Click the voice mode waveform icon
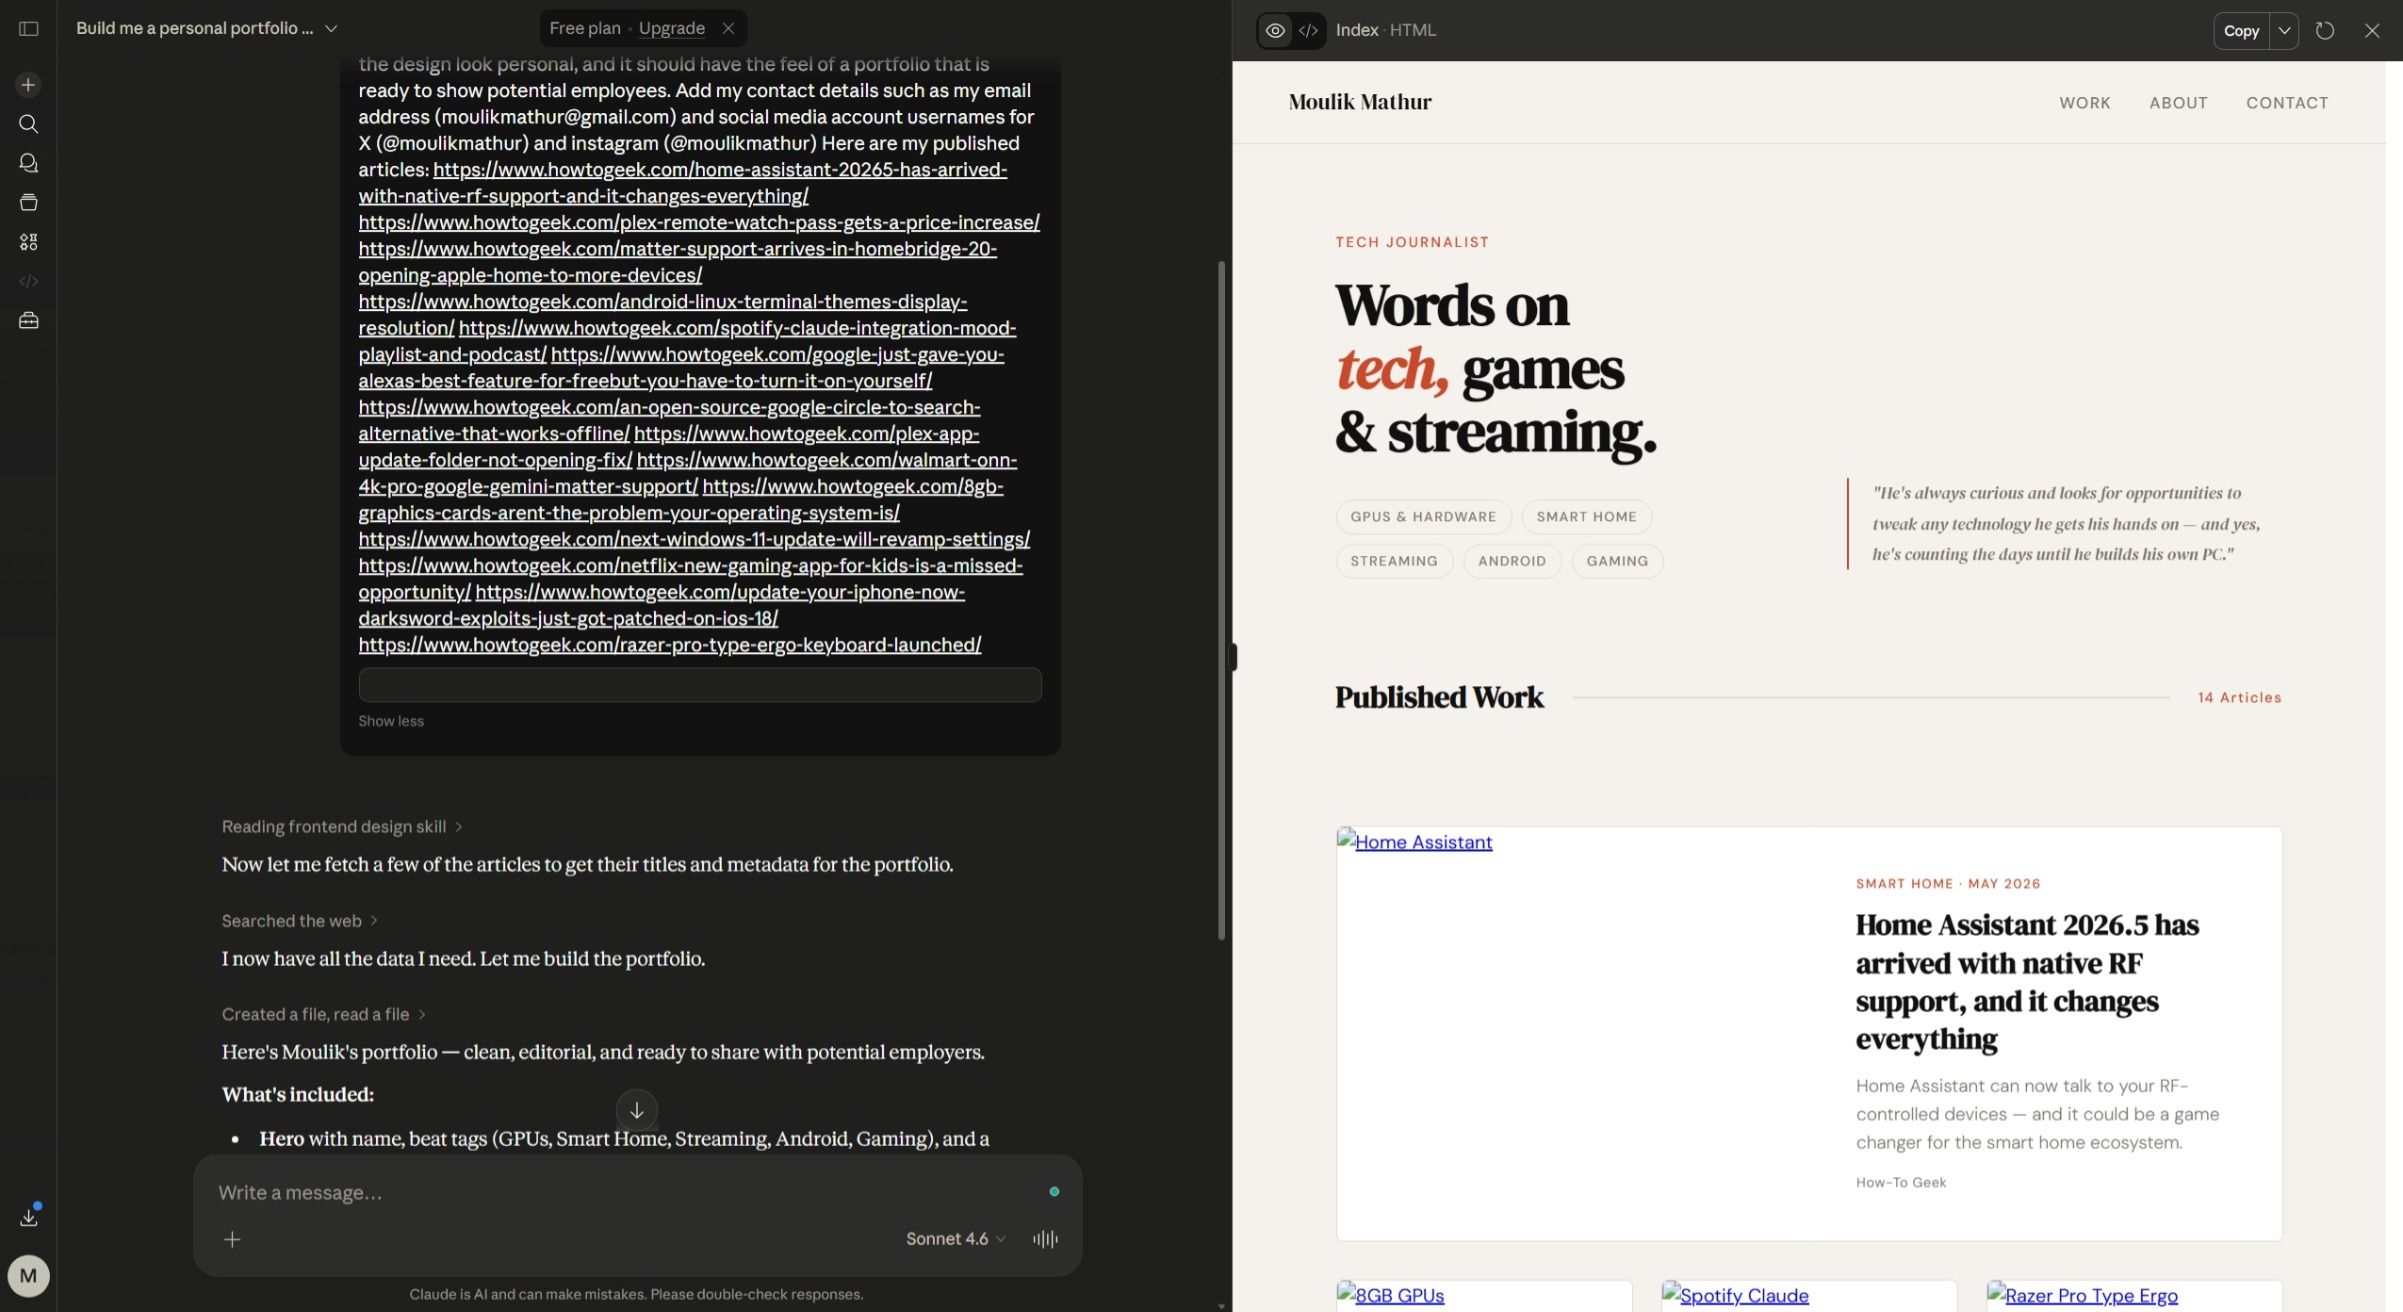The width and height of the screenshot is (2403, 1312). 1045,1239
